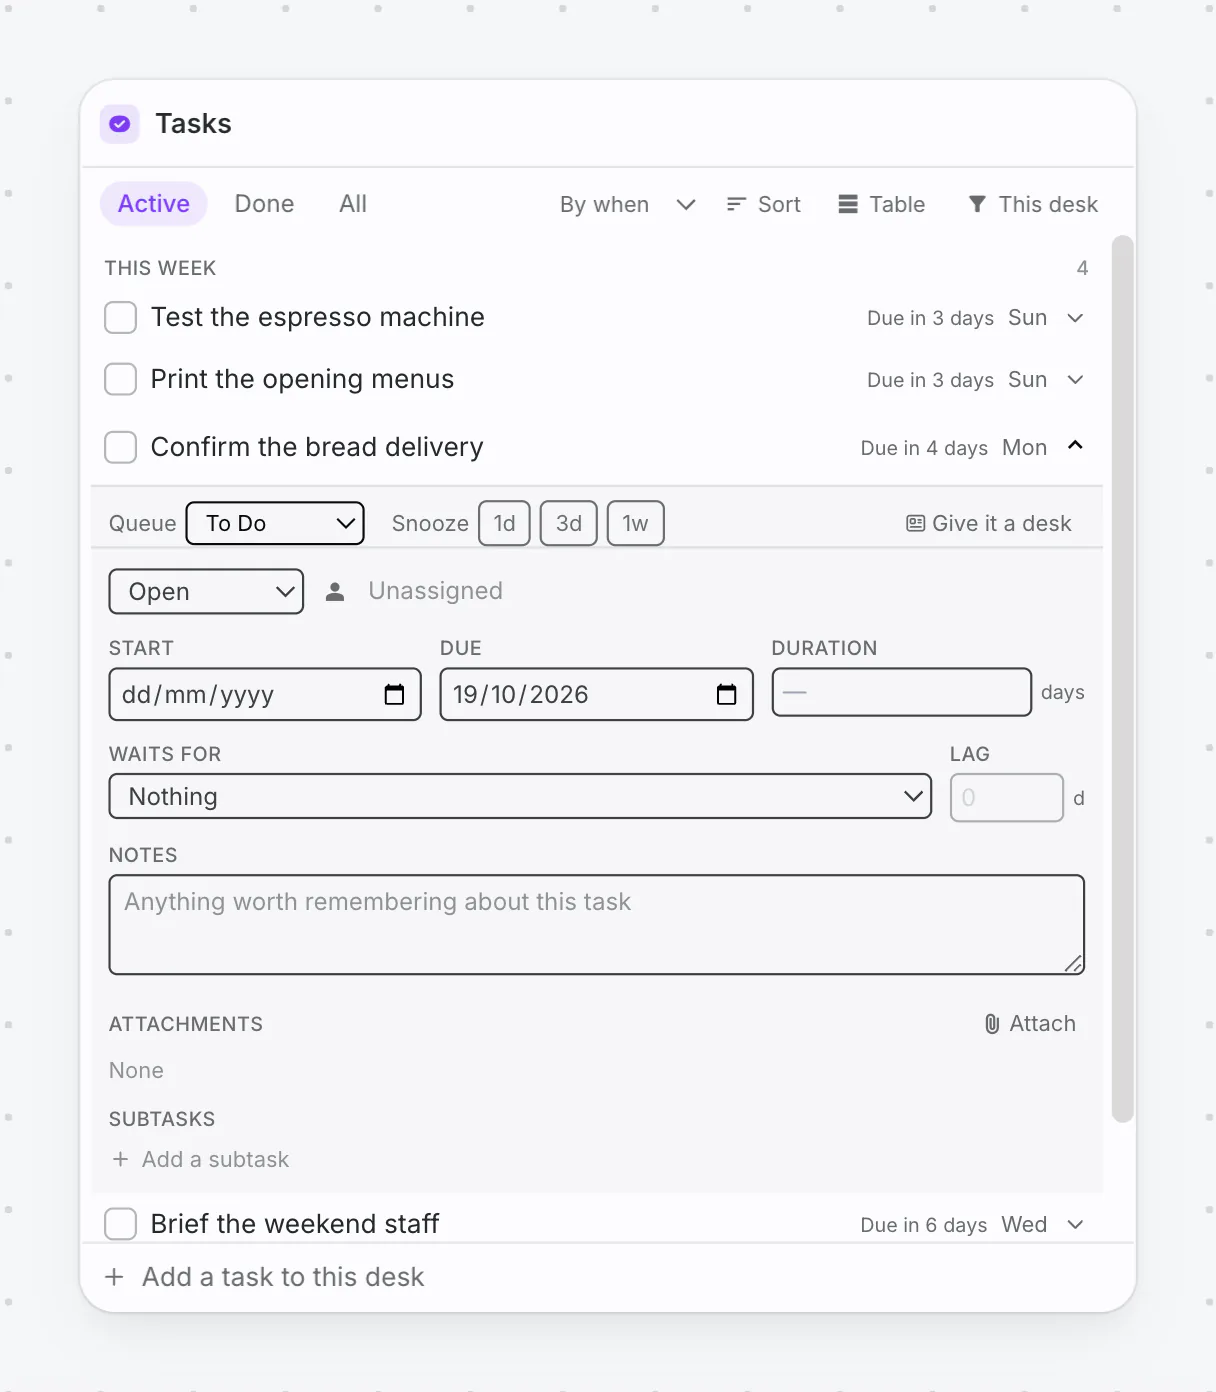Click the LAG days input
1216x1392 pixels.
[x=1007, y=798]
